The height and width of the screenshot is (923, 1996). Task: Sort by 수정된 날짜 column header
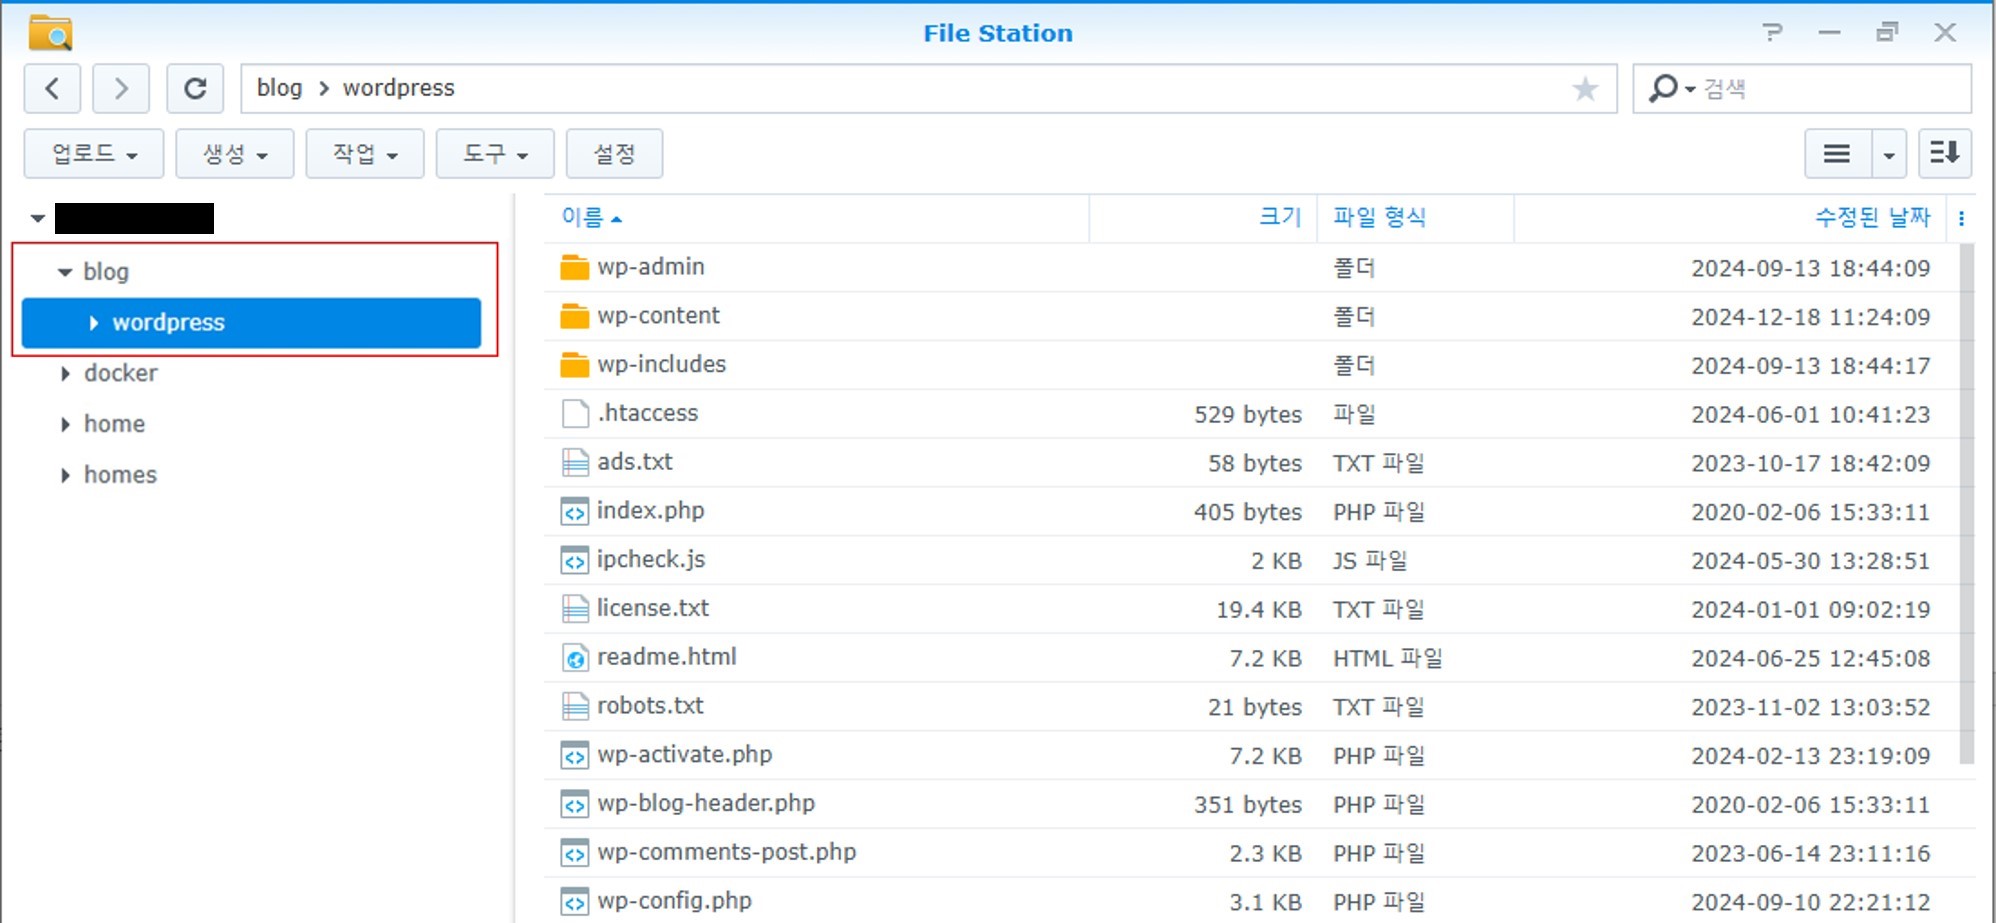coord(1730,218)
